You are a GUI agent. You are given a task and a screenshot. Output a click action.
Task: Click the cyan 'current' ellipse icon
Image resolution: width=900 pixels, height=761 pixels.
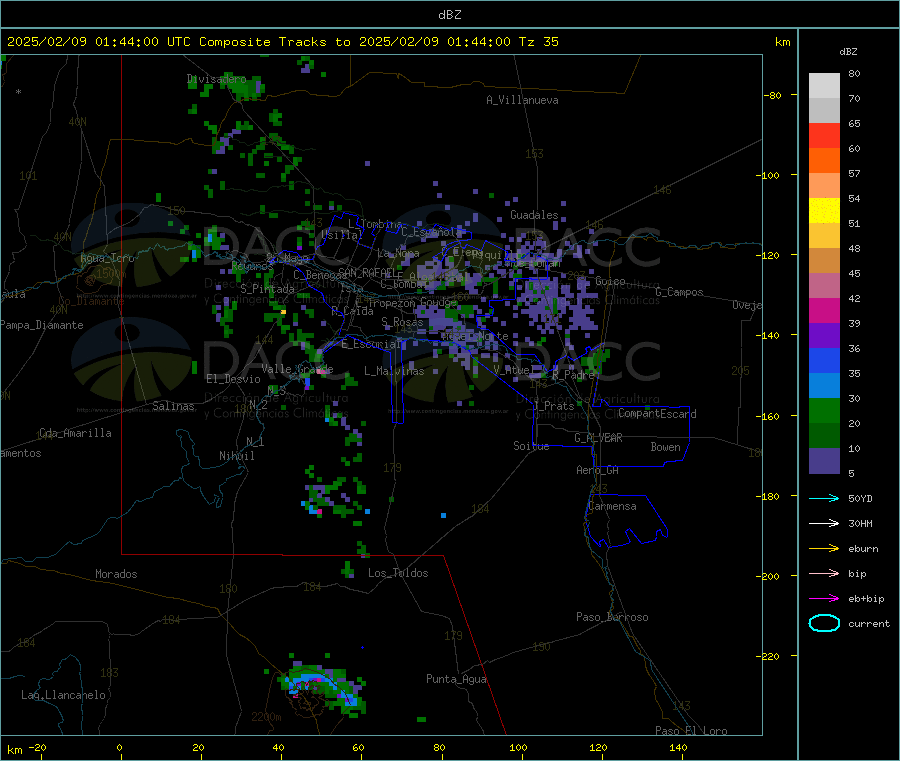[x=824, y=623]
